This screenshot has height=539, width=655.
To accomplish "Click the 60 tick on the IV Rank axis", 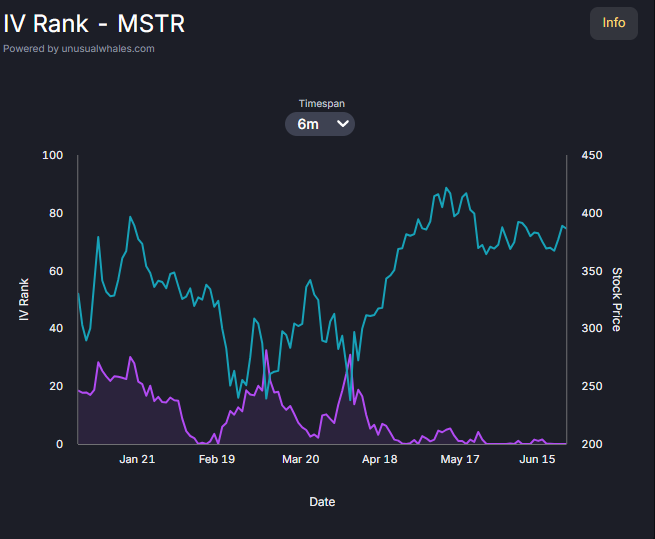I will tap(56, 271).
